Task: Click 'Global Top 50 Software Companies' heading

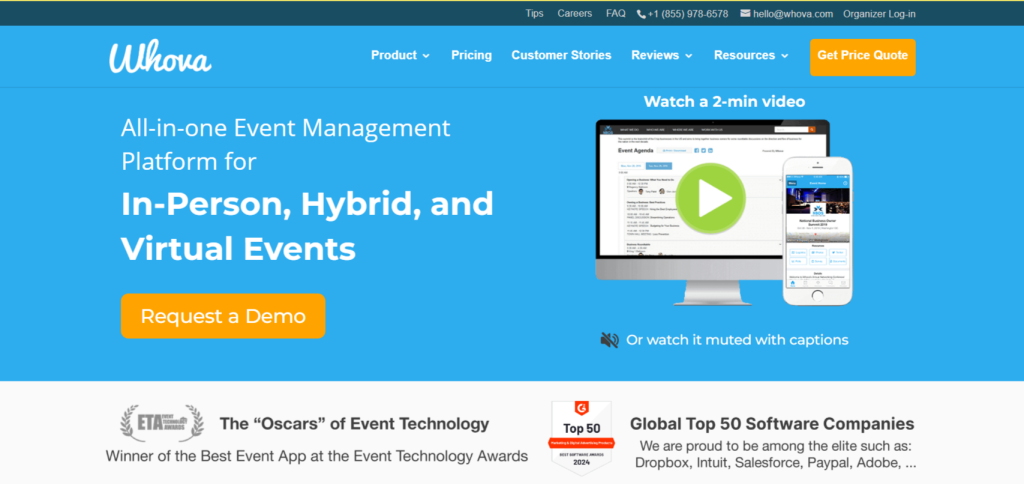Action: (x=772, y=424)
